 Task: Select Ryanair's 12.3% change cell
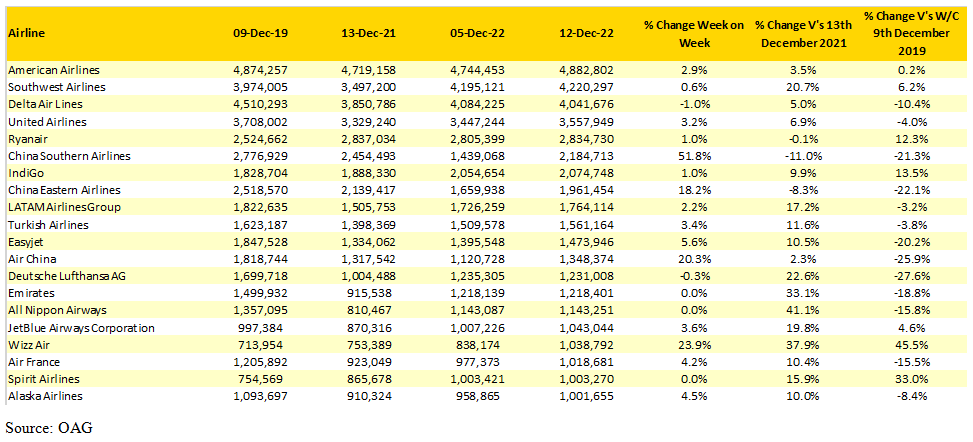[x=912, y=137]
